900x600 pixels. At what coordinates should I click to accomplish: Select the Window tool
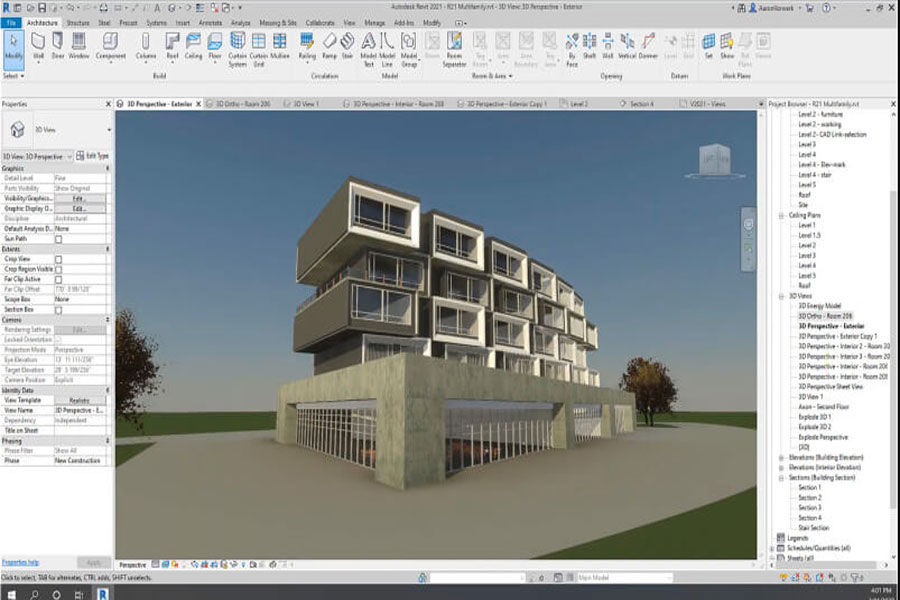pyautogui.click(x=79, y=46)
